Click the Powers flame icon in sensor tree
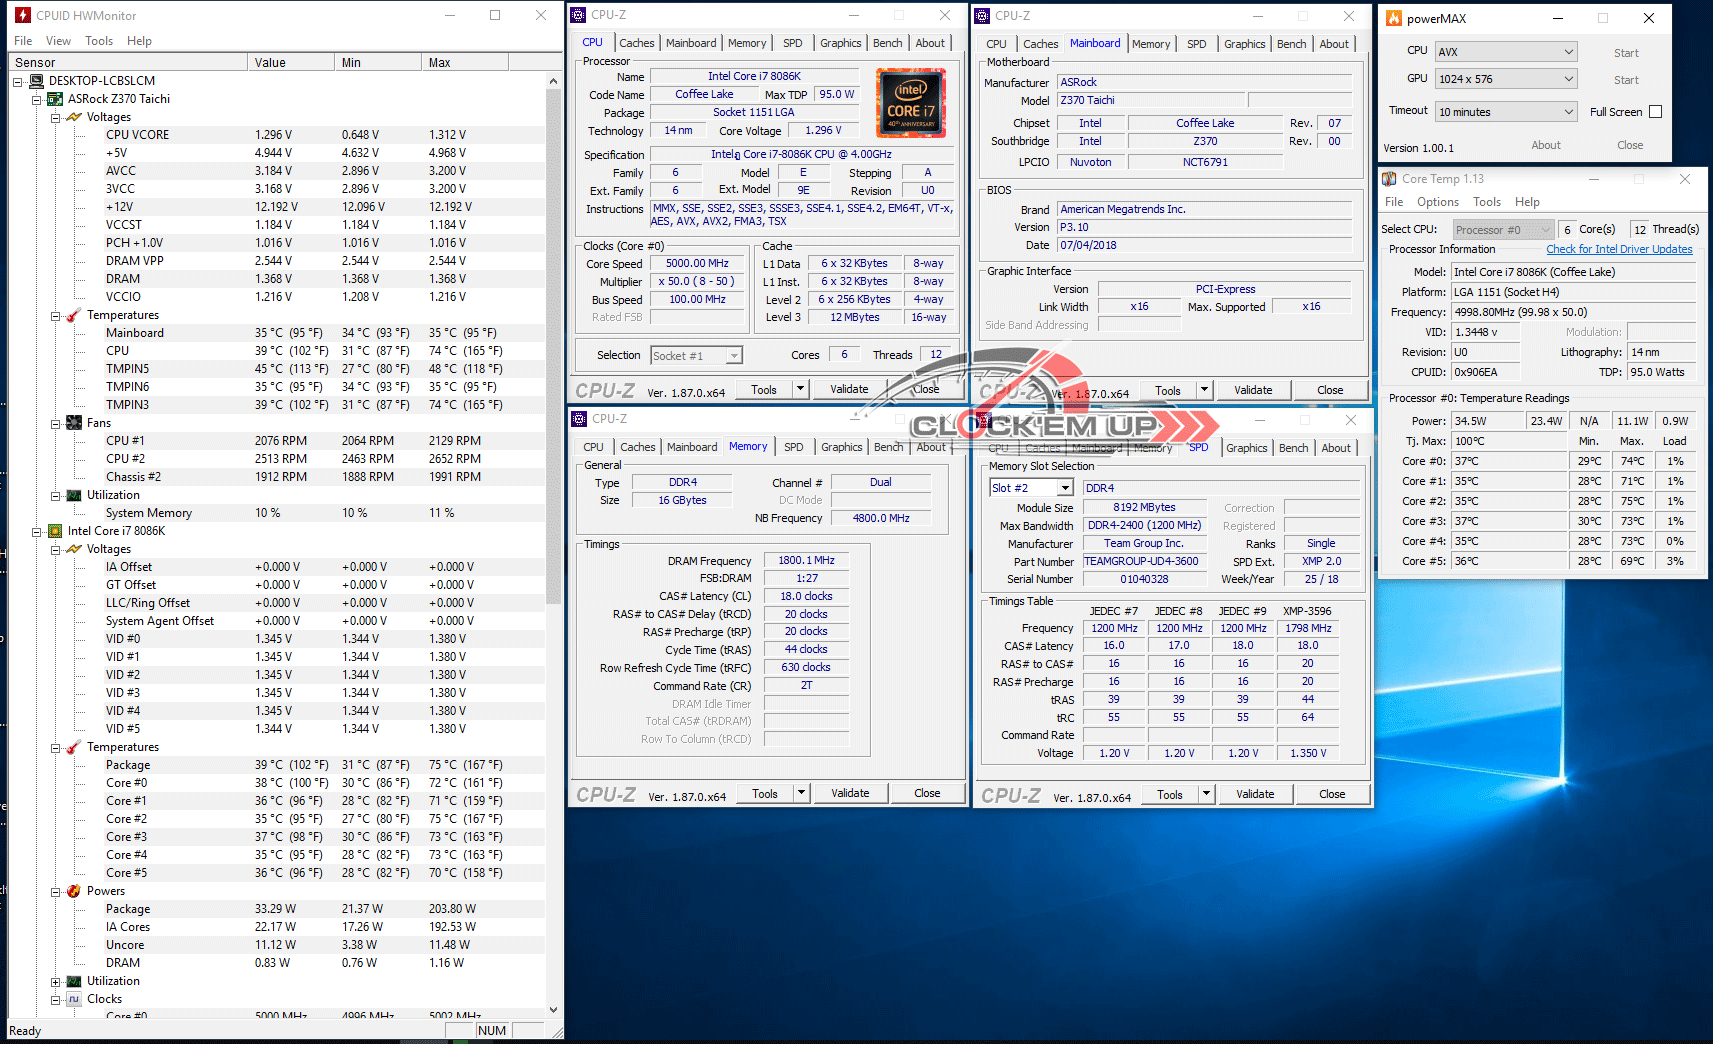Screen dimensions: 1713x1044 [74, 891]
